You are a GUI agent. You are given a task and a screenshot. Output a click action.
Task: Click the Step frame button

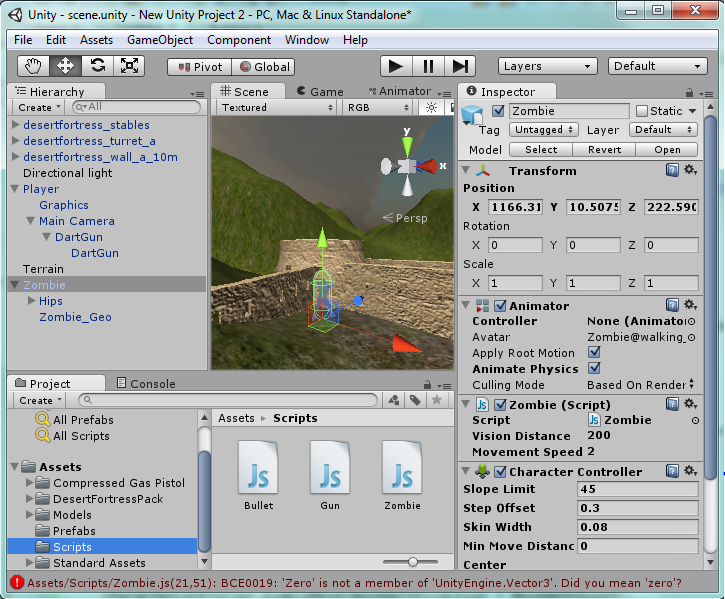460,66
